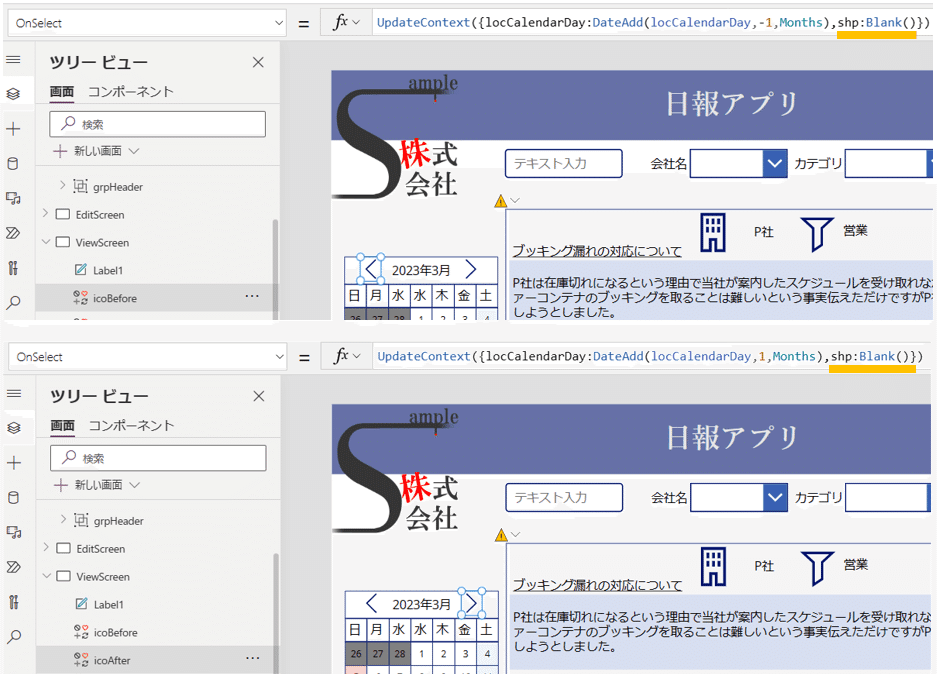Image resolution: width=937 pixels, height=674 pixels.
Task: Click the Insert plus icon in lower sidebar
Action: [x=14, y=462]
